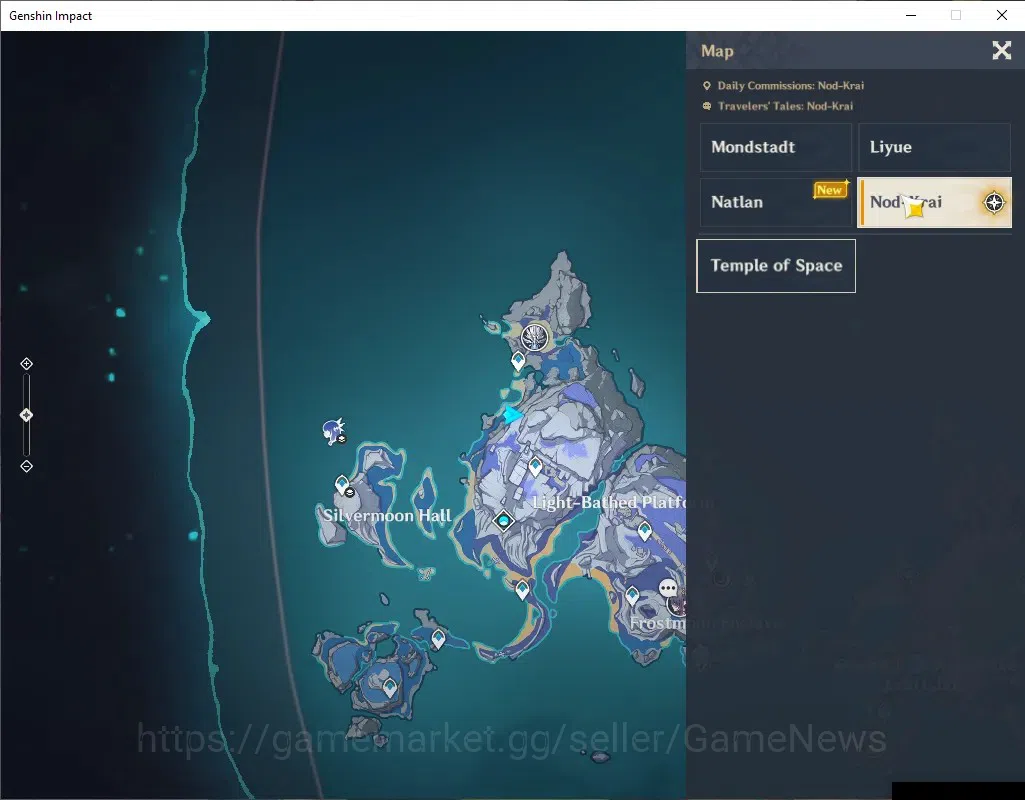Select the Statue of the Seven icon
Image resolution: width=1025 pixels, height=800 pixels.
tap(535, 337)
